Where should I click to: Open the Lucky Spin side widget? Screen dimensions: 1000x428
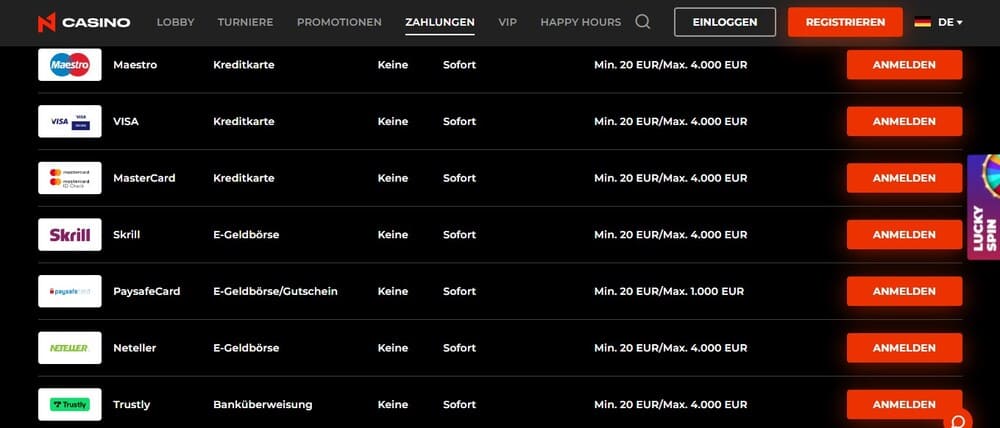(x=984, y=208)
